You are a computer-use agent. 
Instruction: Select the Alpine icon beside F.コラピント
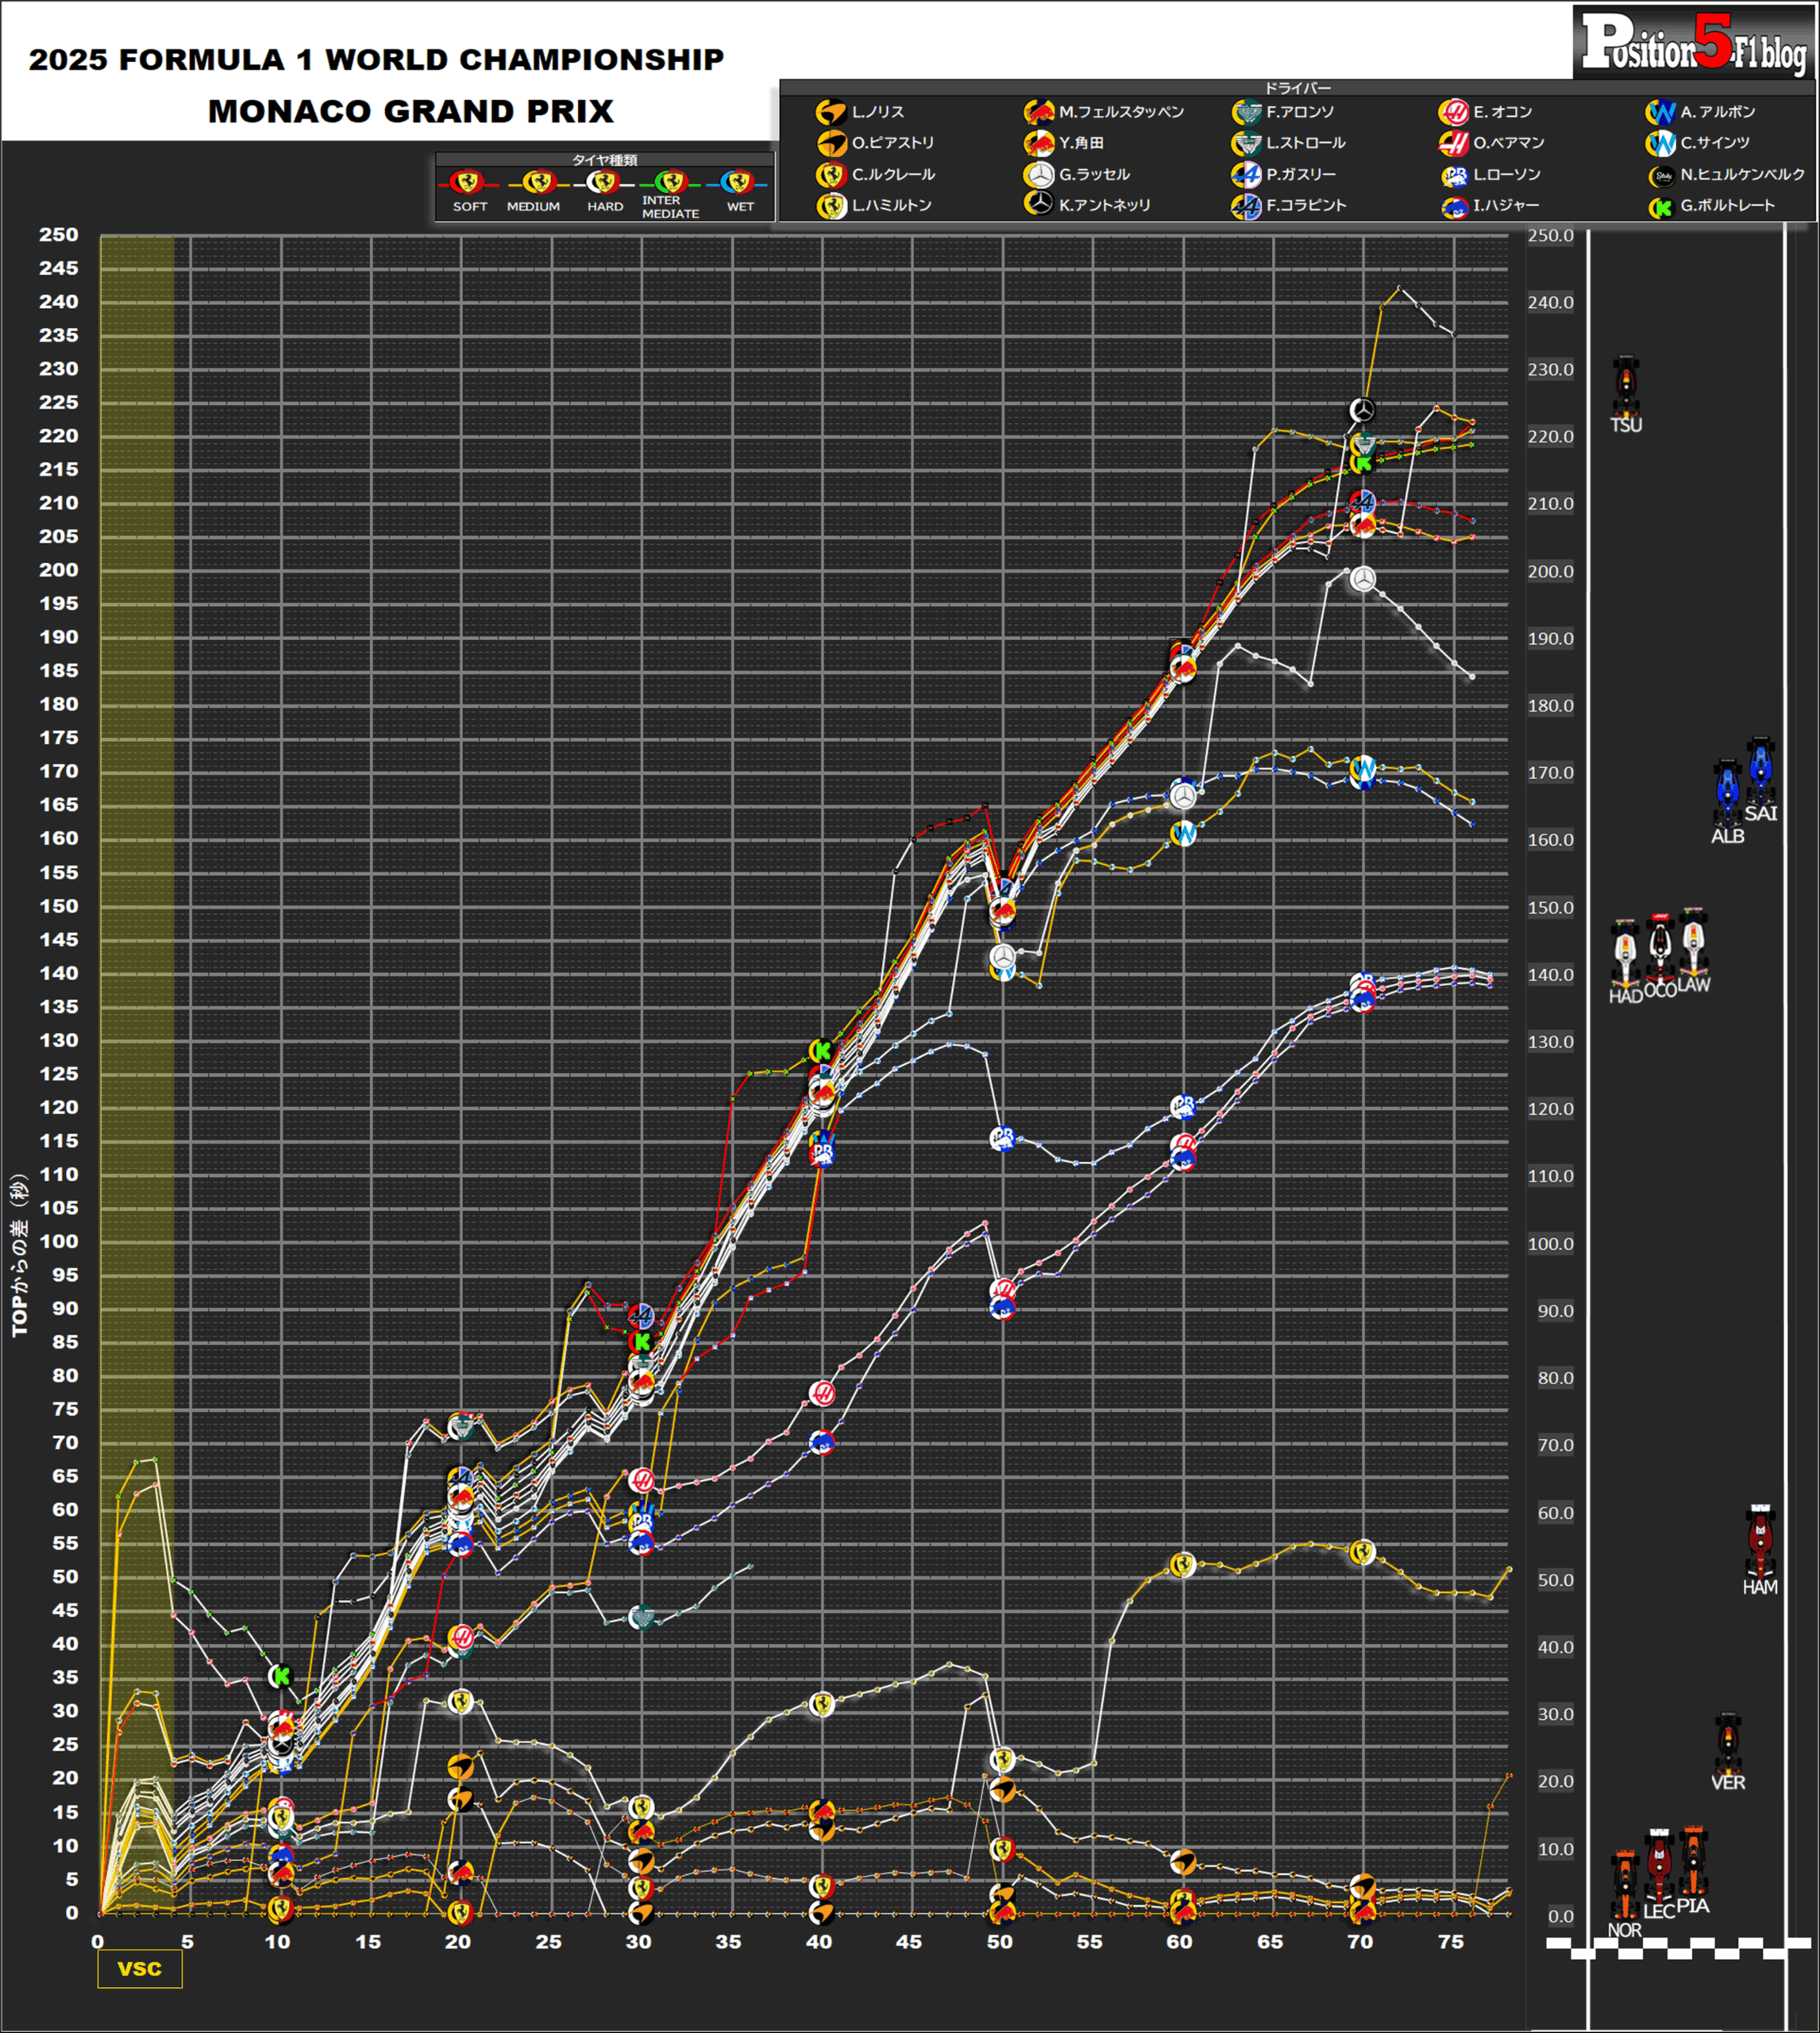coord(1246,206)
